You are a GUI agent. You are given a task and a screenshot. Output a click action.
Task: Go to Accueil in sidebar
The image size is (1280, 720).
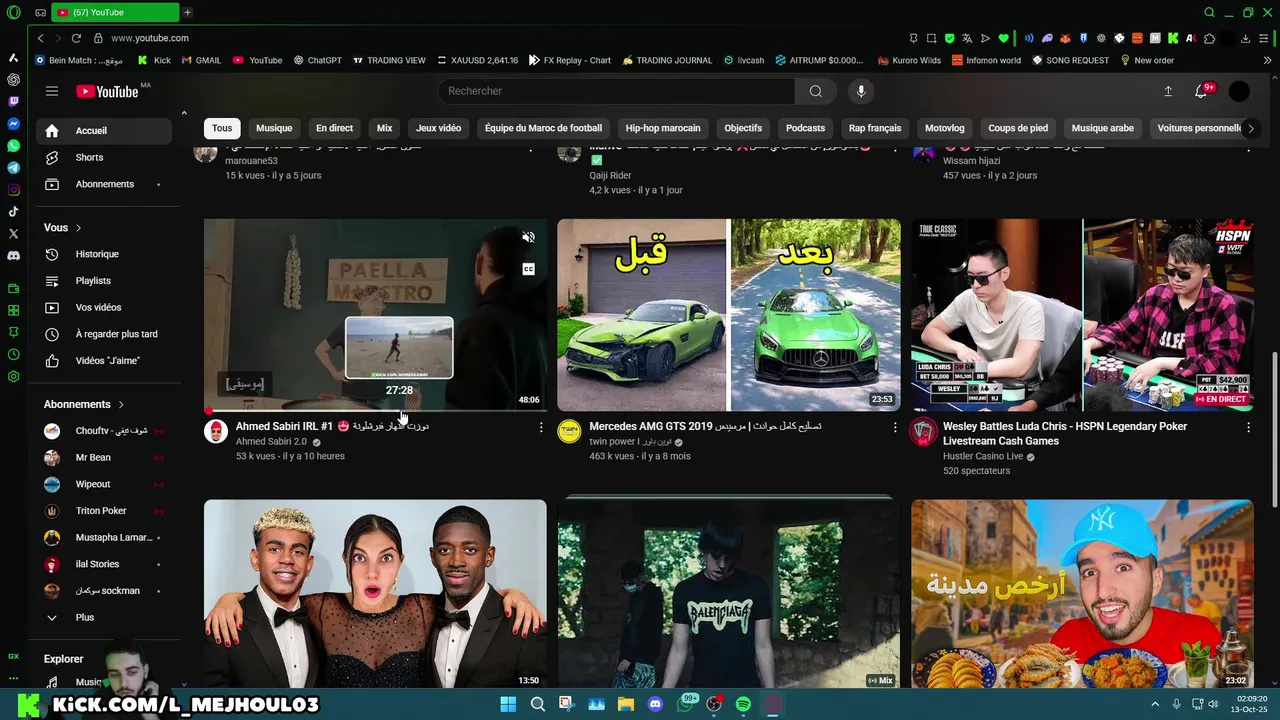104,131
